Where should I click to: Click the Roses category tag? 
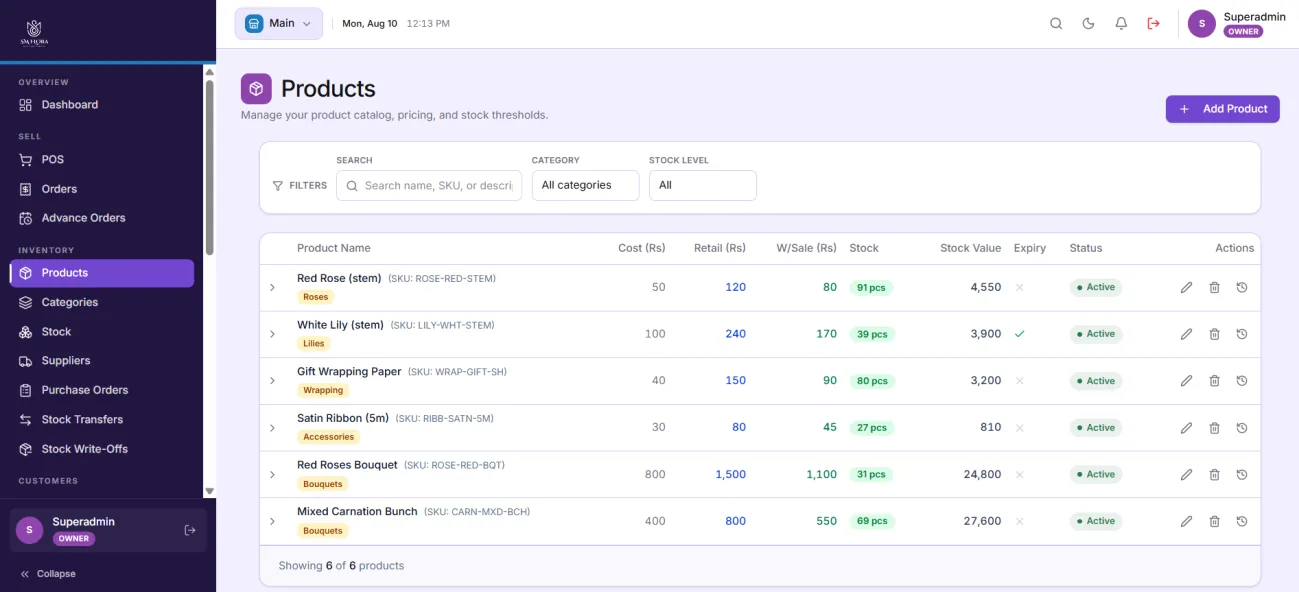tap(315, 297)
